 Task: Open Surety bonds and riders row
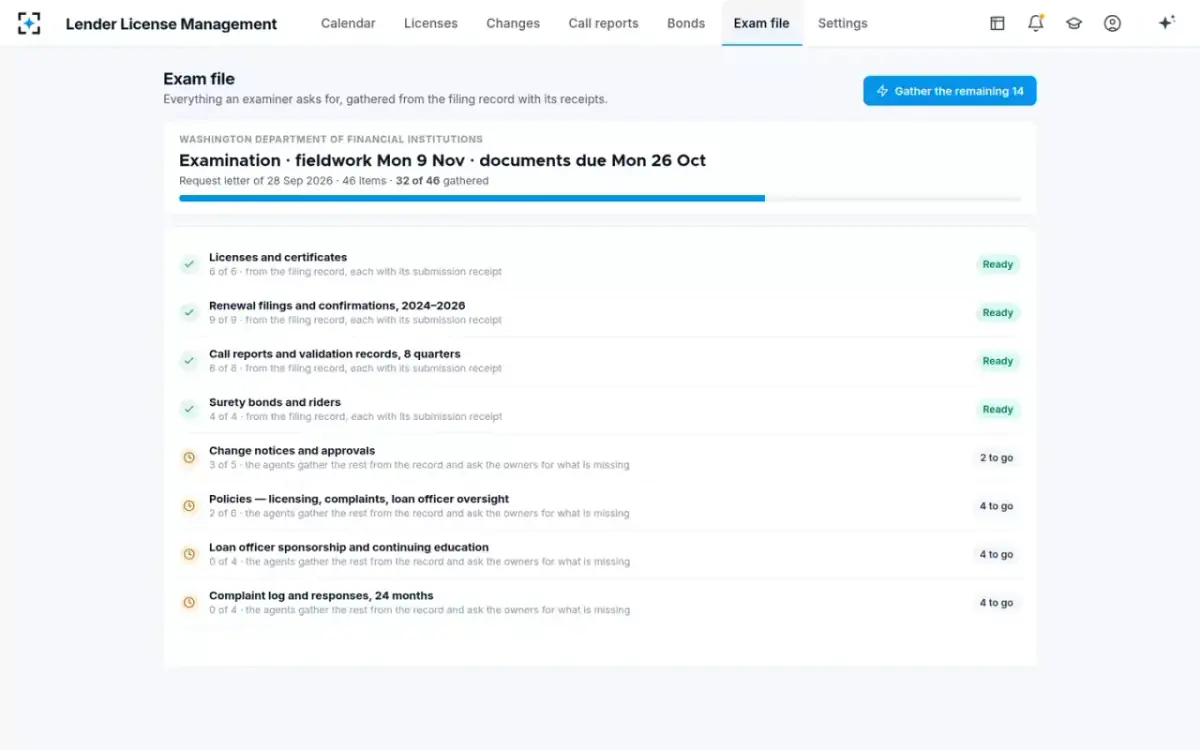(600, 409)
